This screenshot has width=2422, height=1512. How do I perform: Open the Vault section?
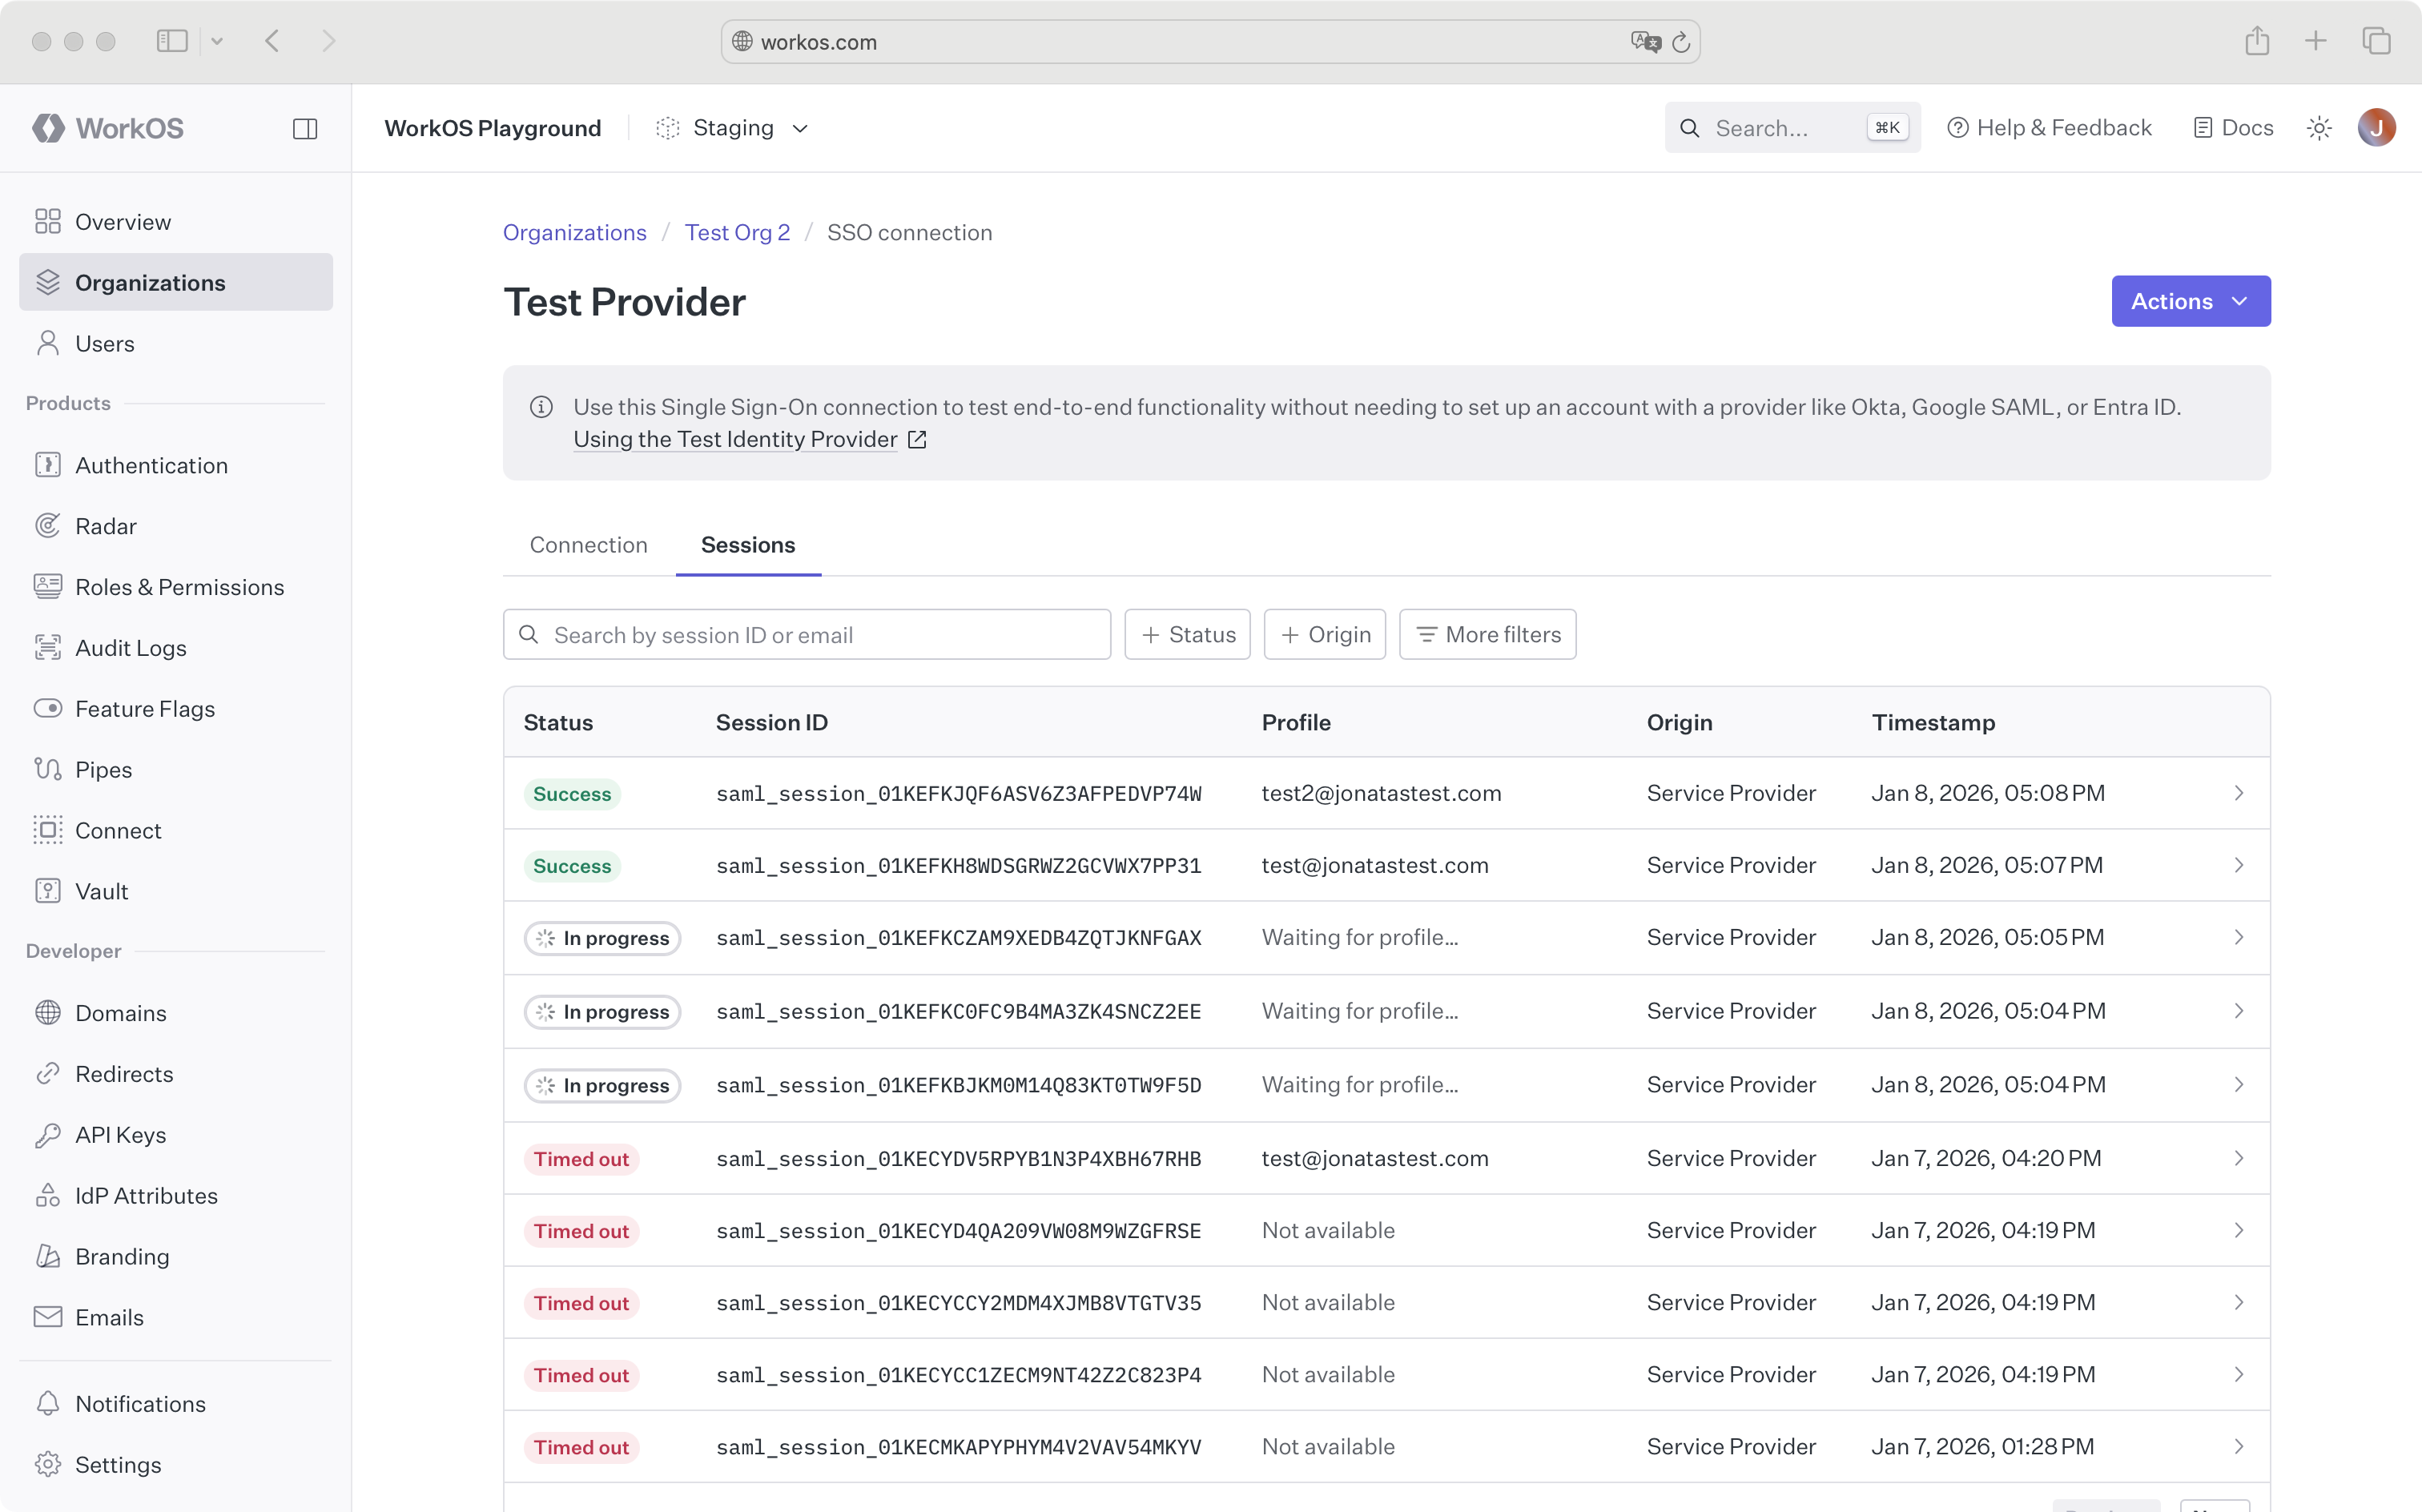(101, 891)
